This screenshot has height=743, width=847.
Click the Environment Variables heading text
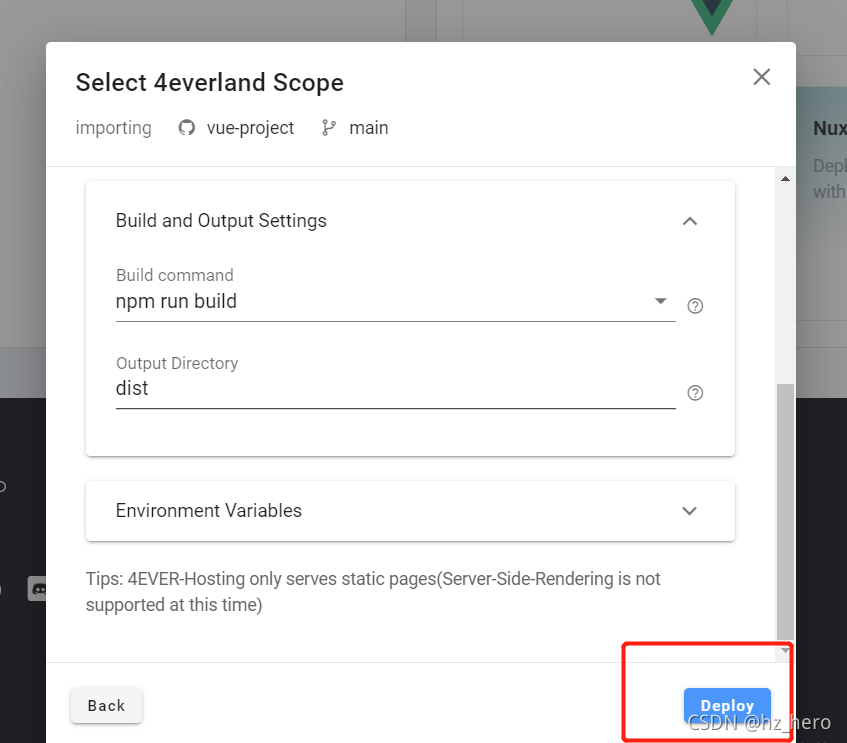click(209, 511)
